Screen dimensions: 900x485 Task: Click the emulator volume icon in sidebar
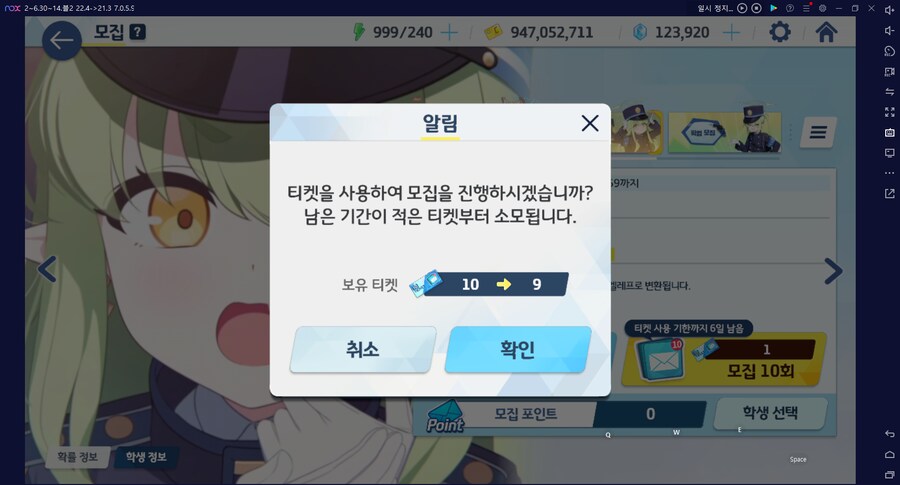[x=889, y=10]
